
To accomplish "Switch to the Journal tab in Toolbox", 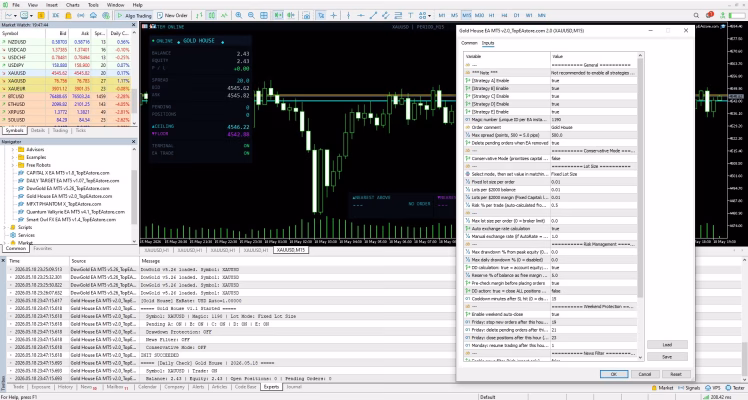I will point(294,387).
